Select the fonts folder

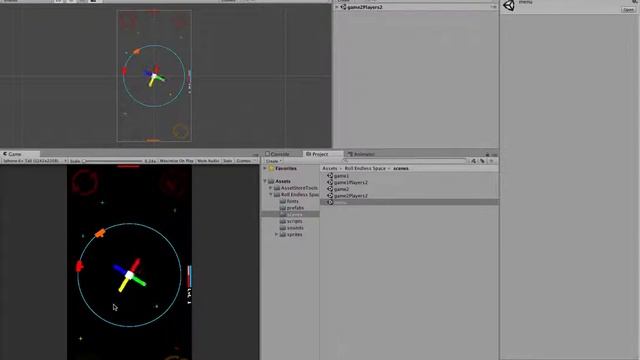click(x=289, y=201)
